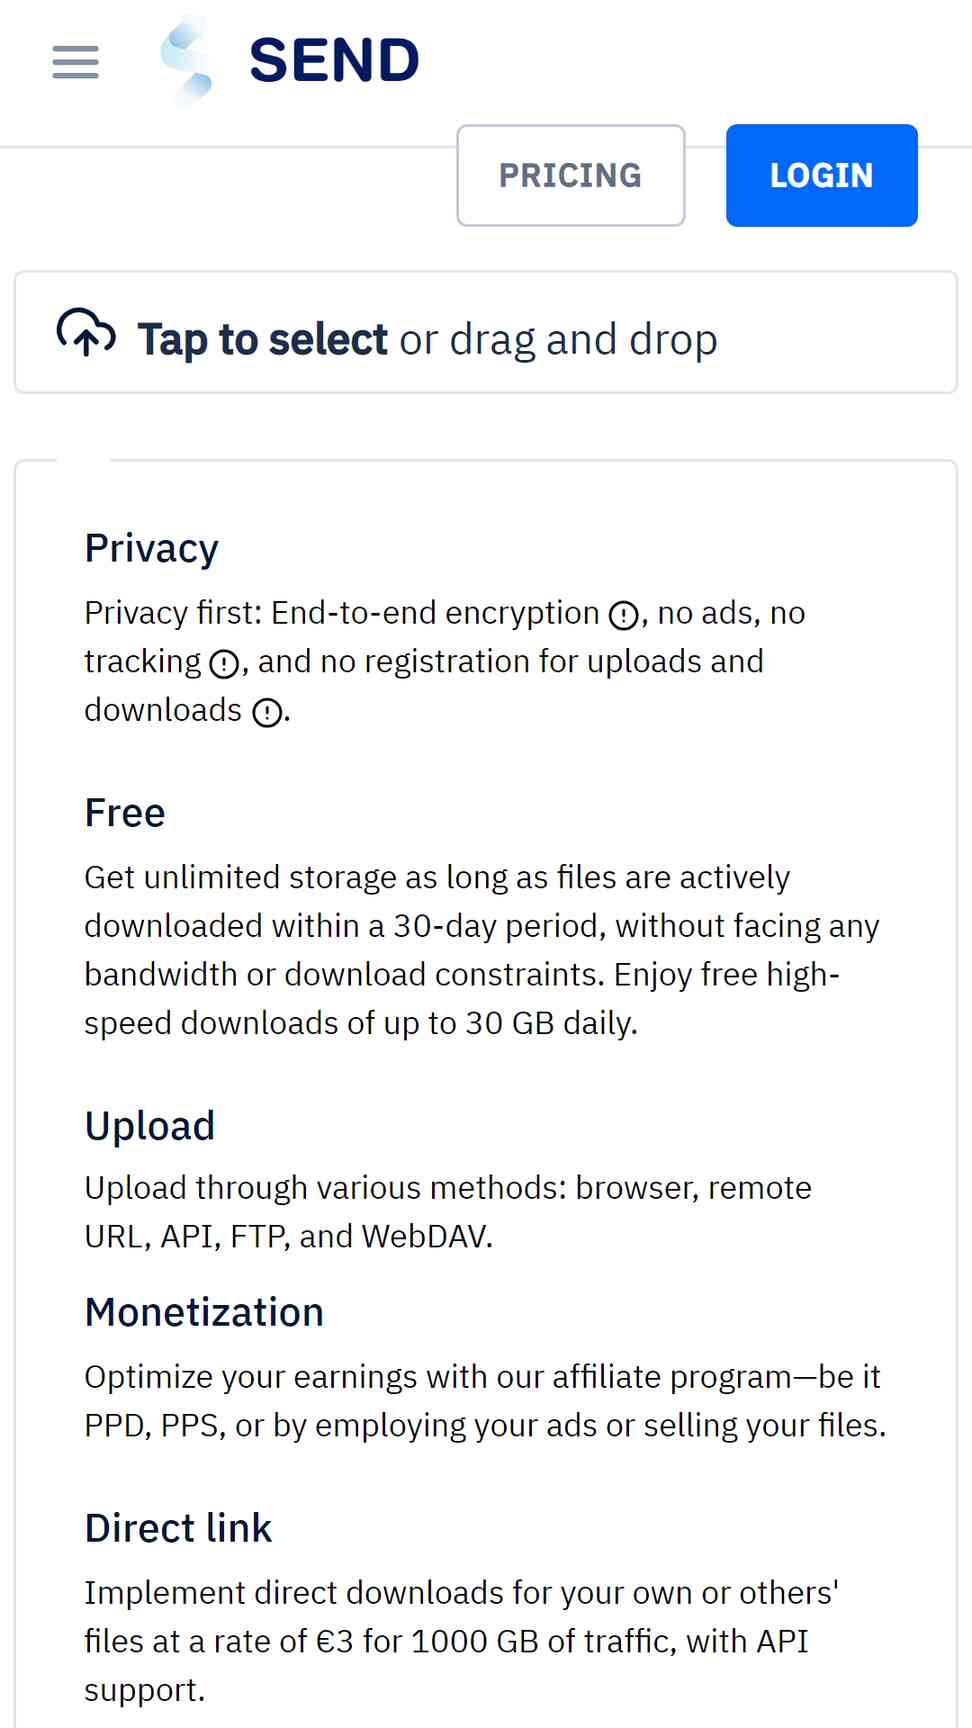
Task: Click the direct downloads rate description
Action: (x=461, y=1641)
